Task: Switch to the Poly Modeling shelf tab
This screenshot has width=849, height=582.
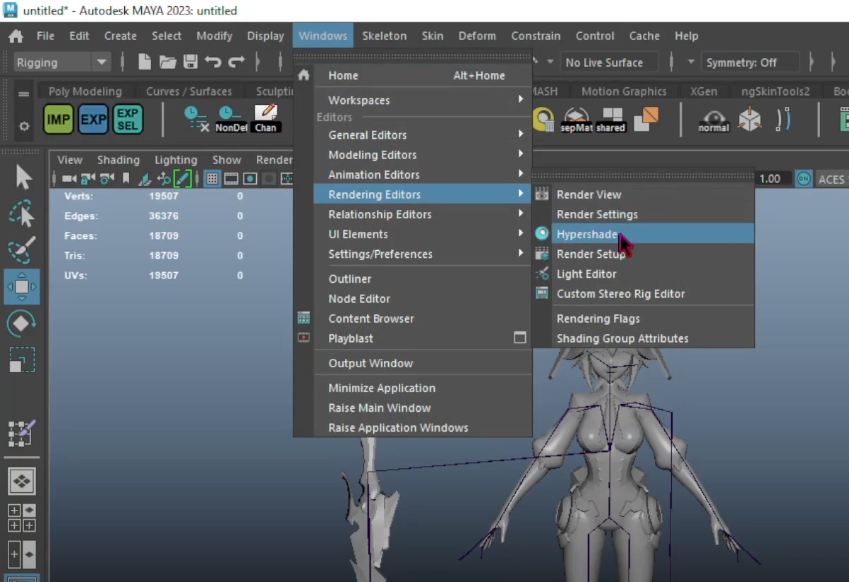Action: pyautogui.click(x=85, y=91)
